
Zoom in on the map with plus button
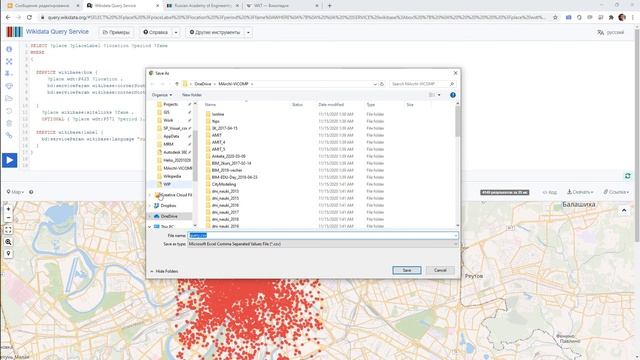click(8, 209)
